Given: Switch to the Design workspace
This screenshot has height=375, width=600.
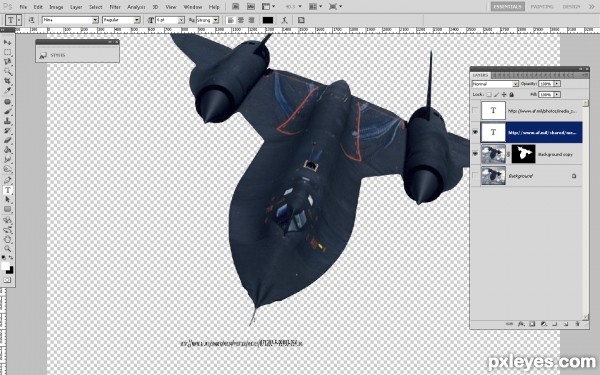Looking at the screenshot, I should pos(571,7).
